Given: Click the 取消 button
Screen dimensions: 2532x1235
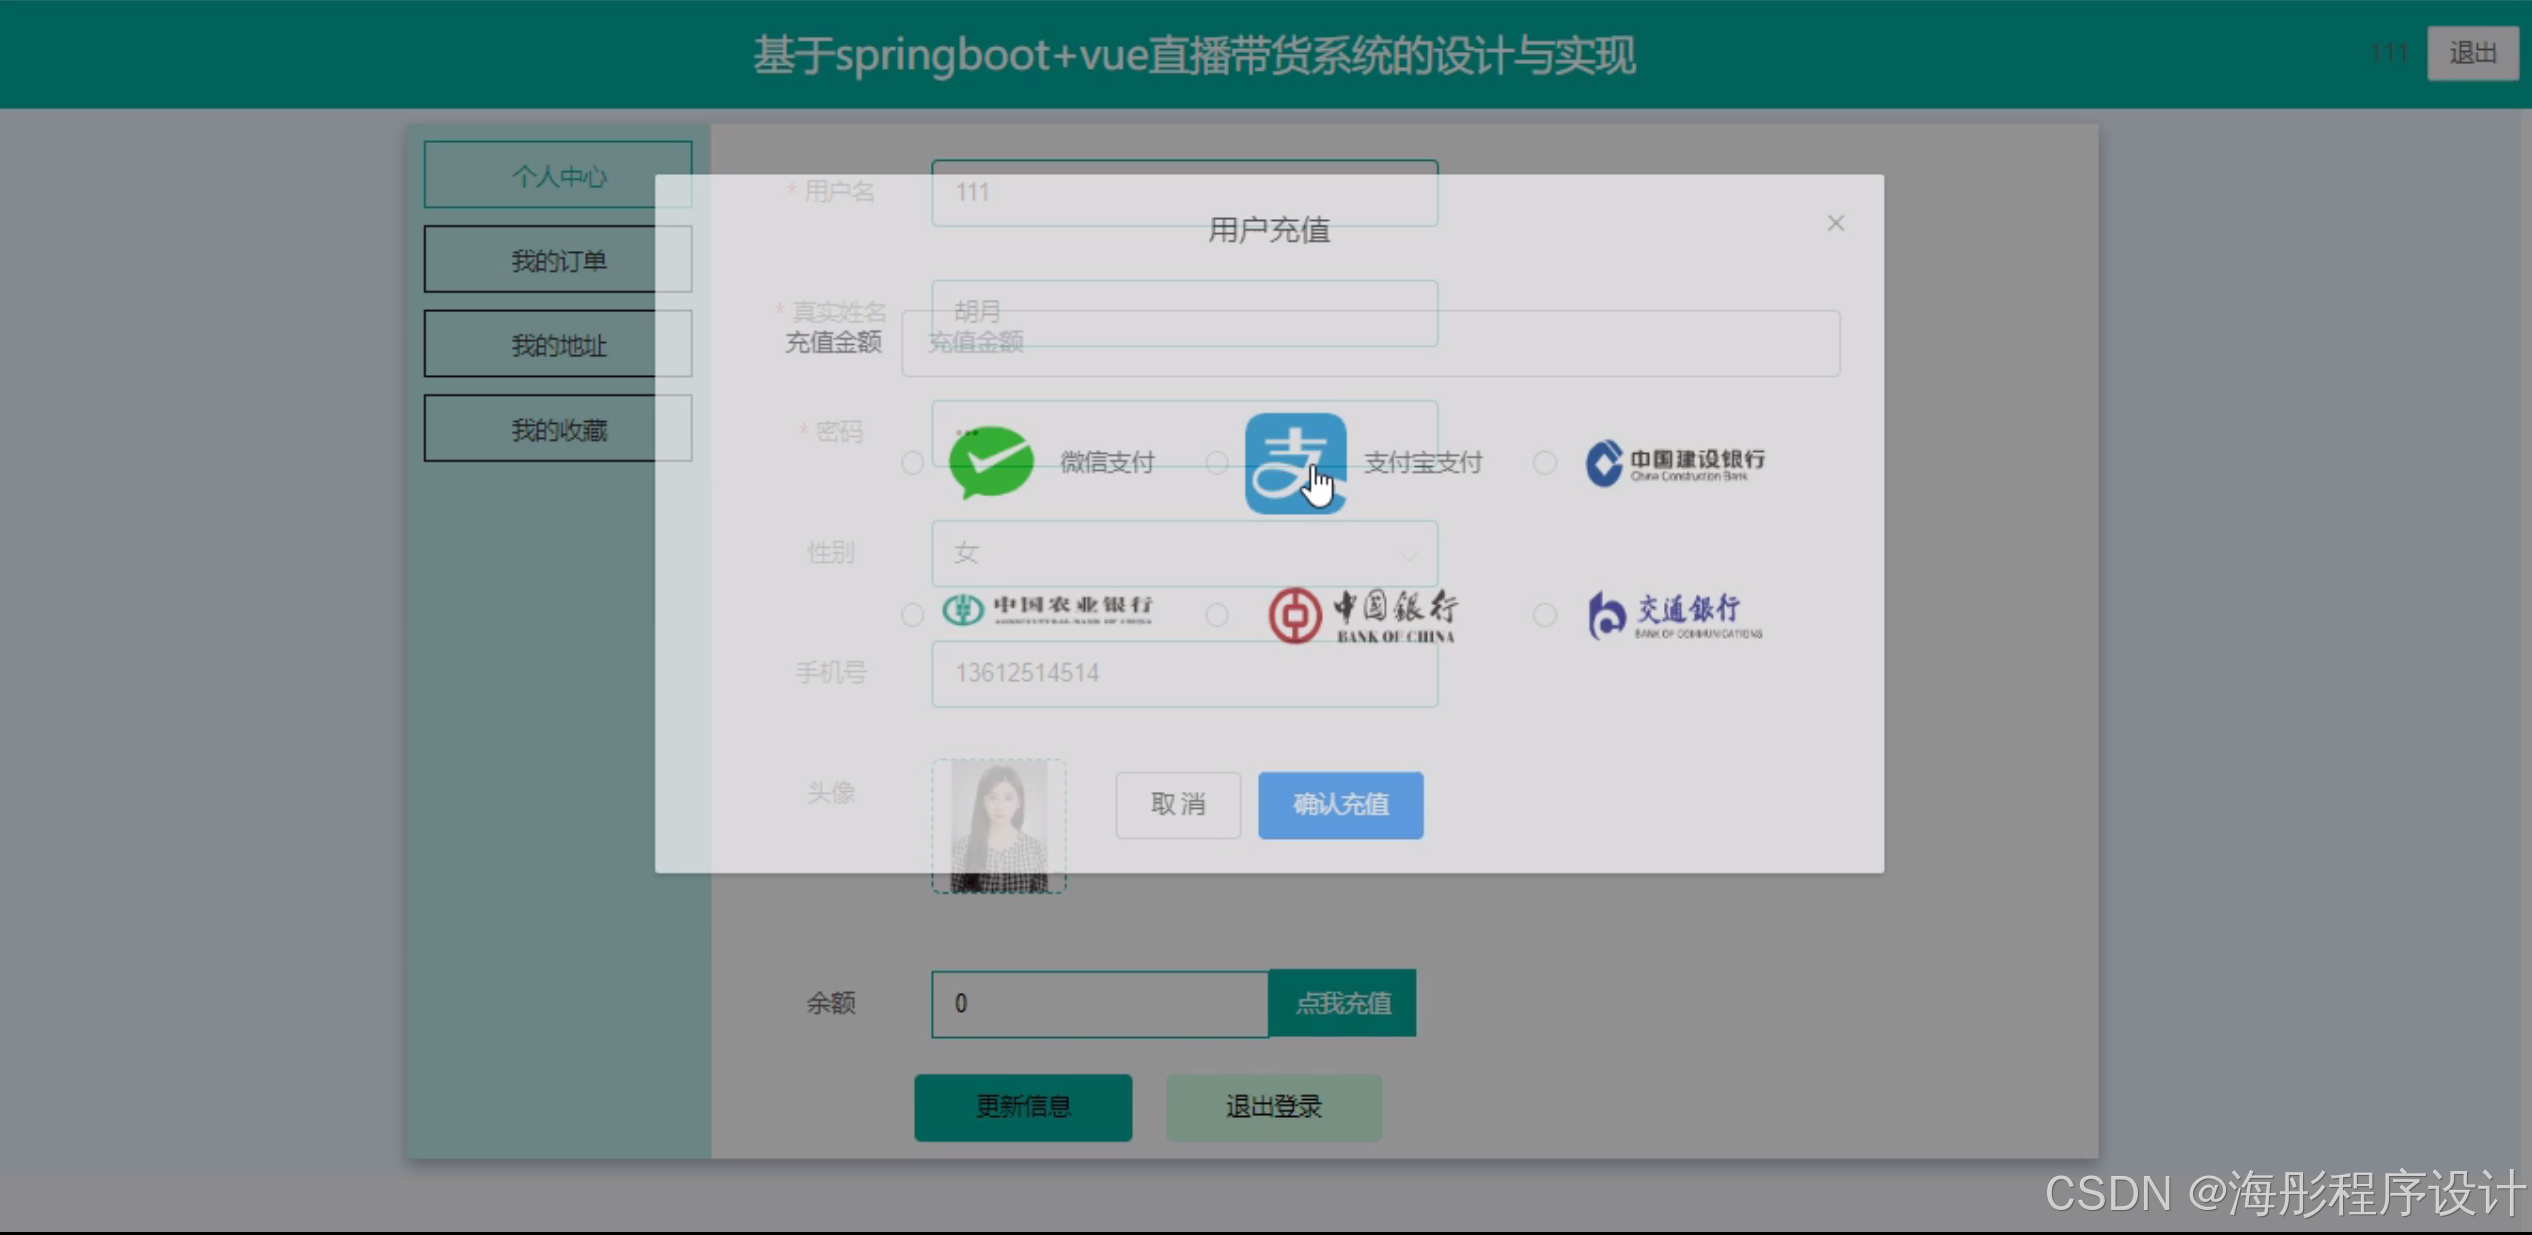Looking at the screenshot, I should (1178, 805).
